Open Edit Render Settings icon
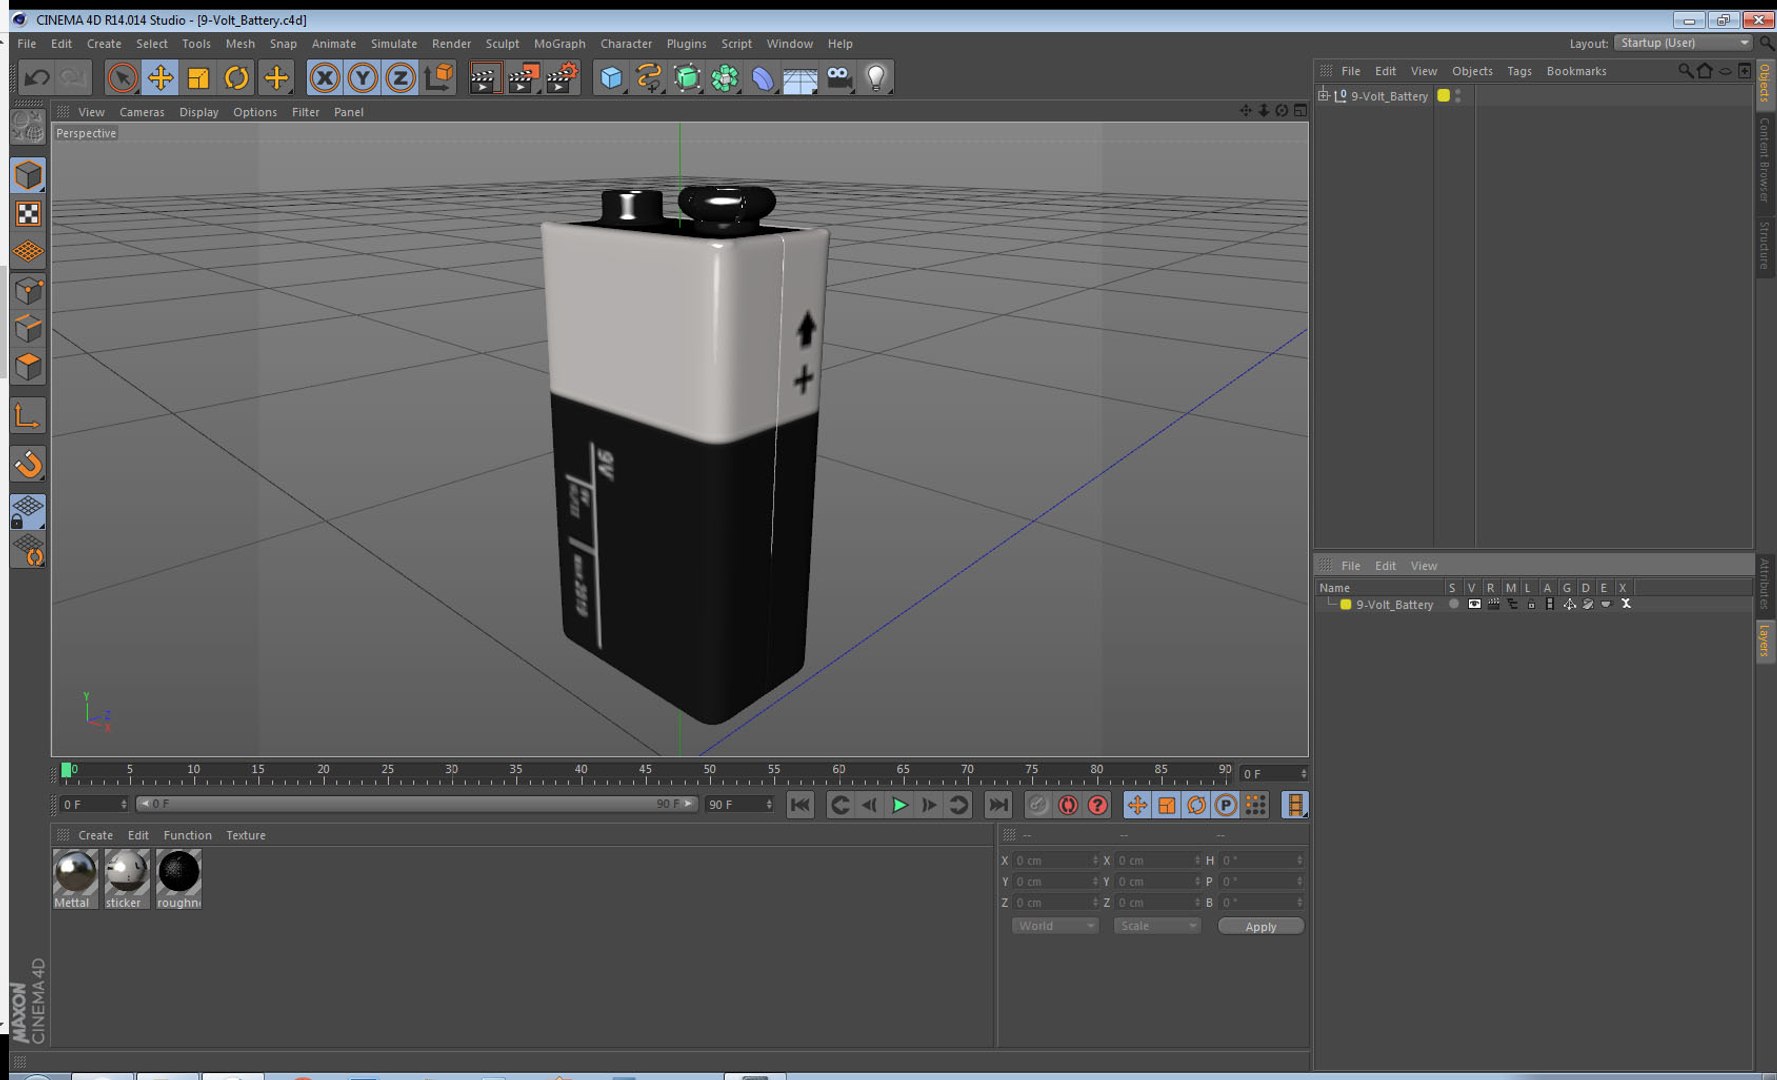The image size is (1777, 1080). point(562,78)
